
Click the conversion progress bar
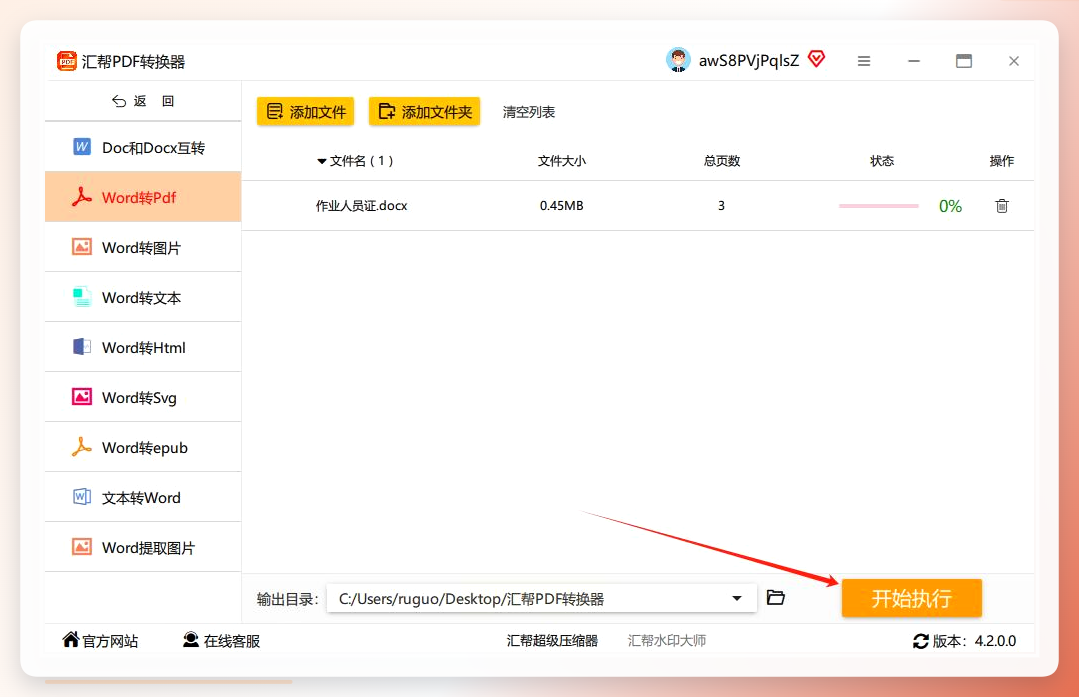pyautogui.click(x=879, y=206)
